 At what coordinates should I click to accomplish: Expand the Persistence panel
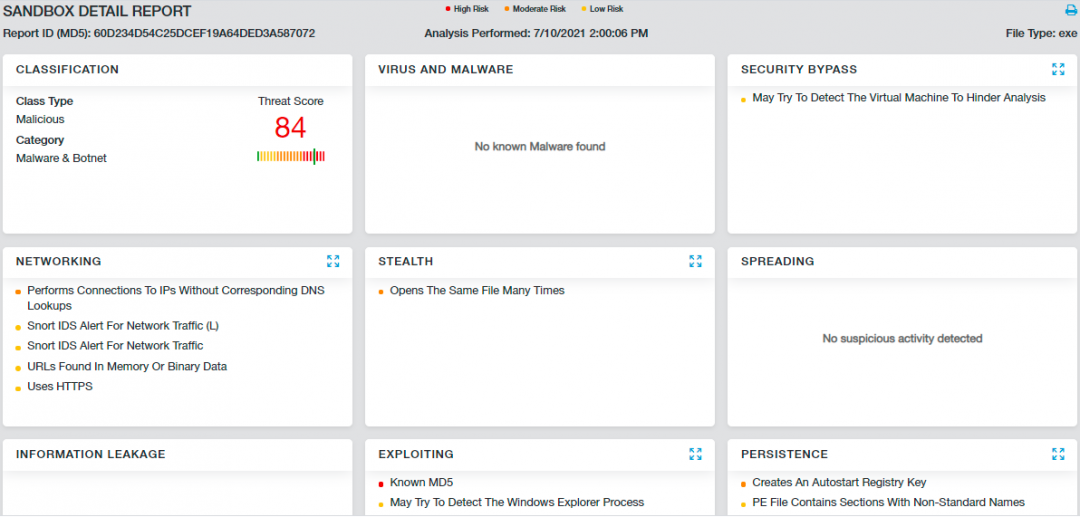[1058, 454]
